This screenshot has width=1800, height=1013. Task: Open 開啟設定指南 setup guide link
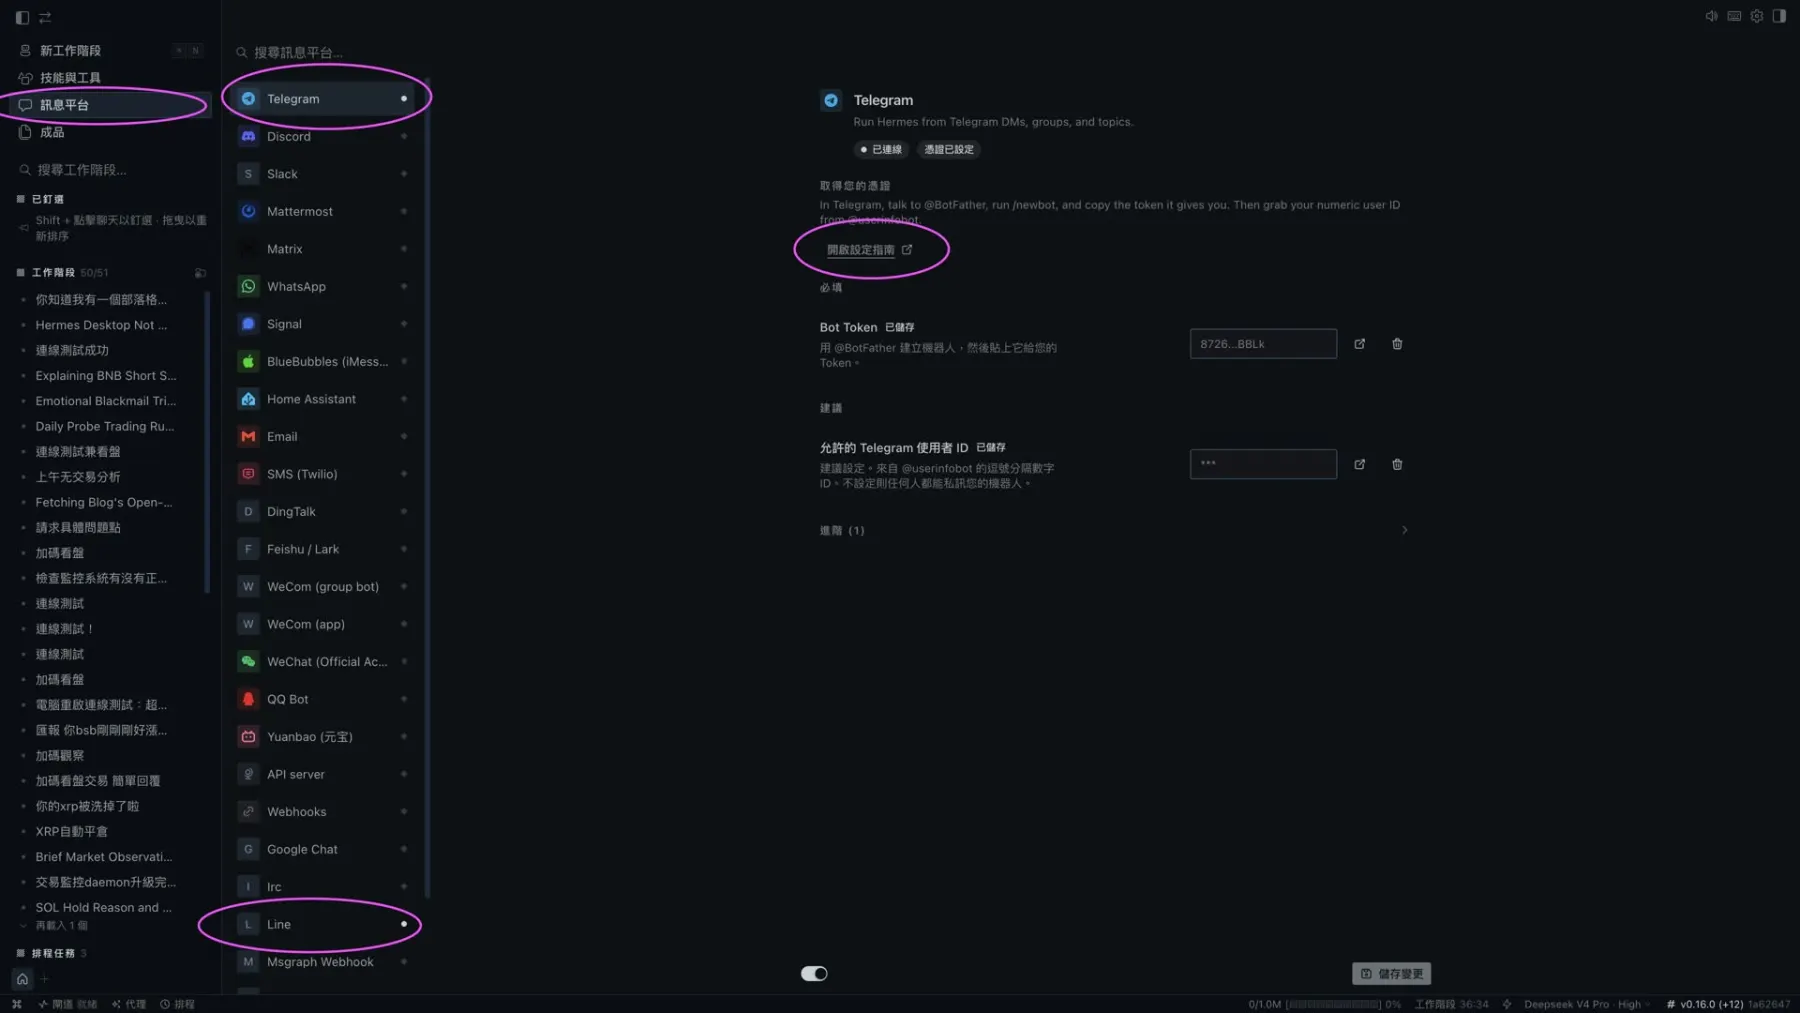point(869,250)
